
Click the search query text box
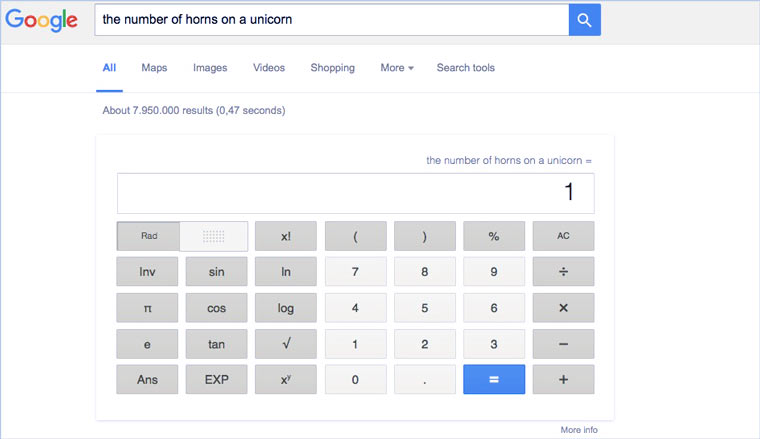331,20
